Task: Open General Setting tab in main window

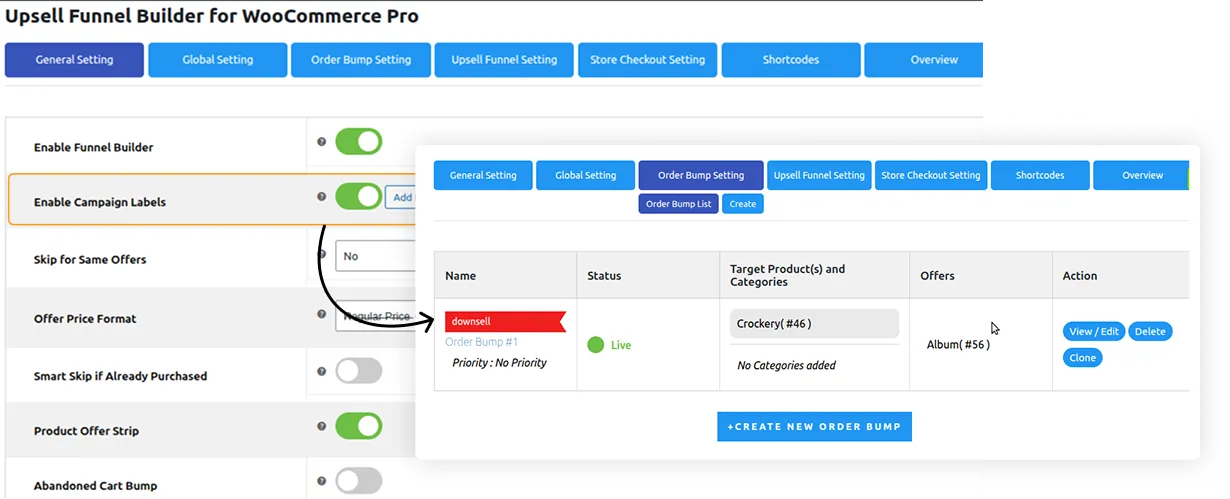Action: (74, 60)
